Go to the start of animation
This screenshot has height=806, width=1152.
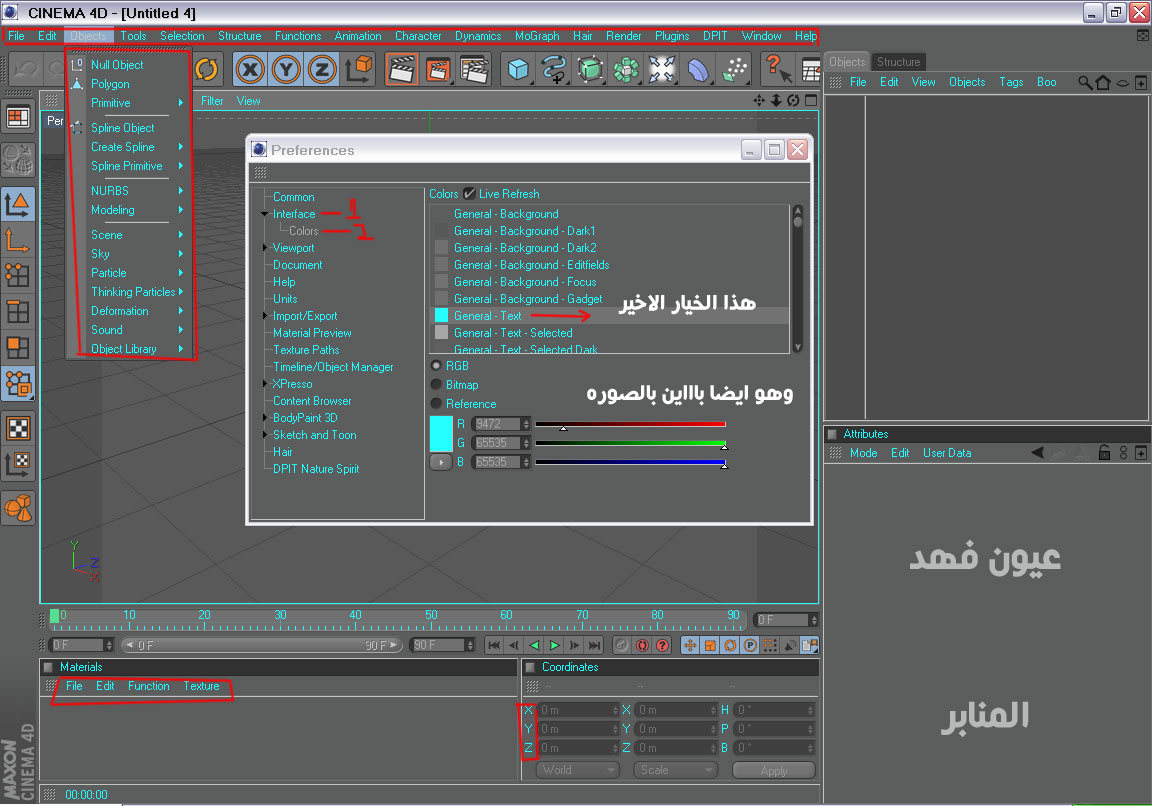pyautogui.click(x=494, y=646)
